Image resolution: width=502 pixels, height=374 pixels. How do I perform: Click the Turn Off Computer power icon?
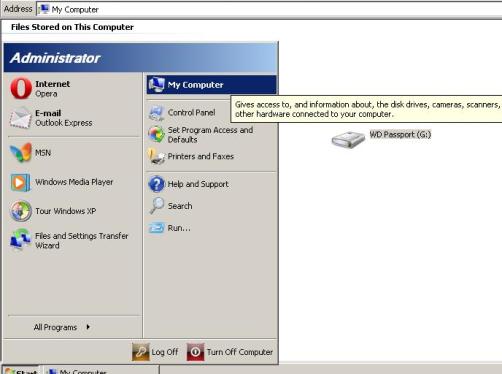point(195,352)
